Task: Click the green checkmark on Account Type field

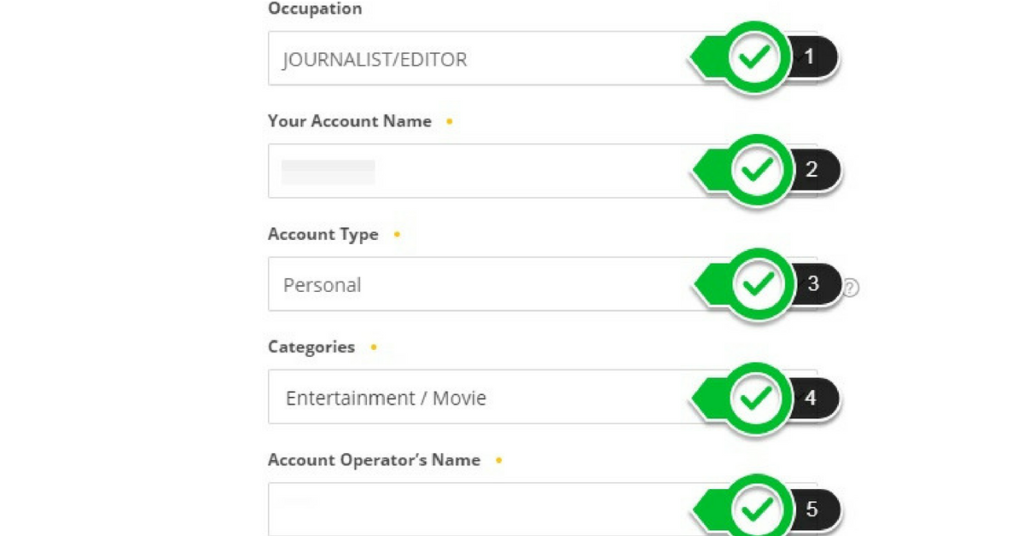Action: coord(758,284)
